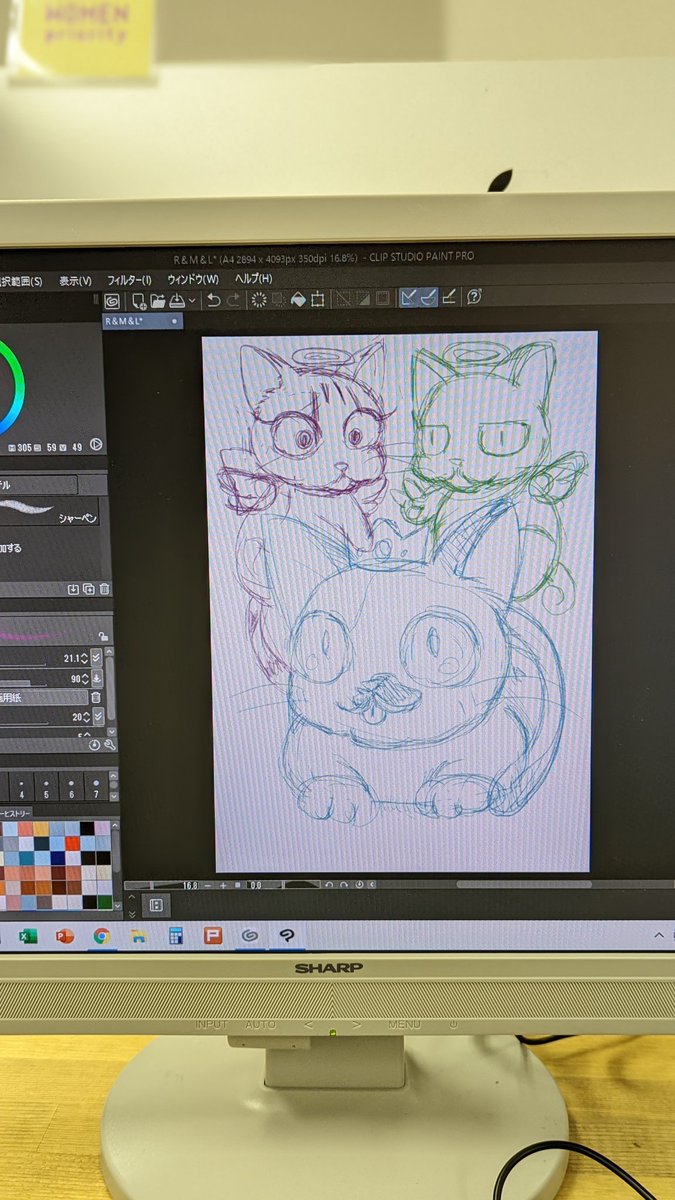
Task: Open the ヘルプ(H) menu
Action: 253,278
